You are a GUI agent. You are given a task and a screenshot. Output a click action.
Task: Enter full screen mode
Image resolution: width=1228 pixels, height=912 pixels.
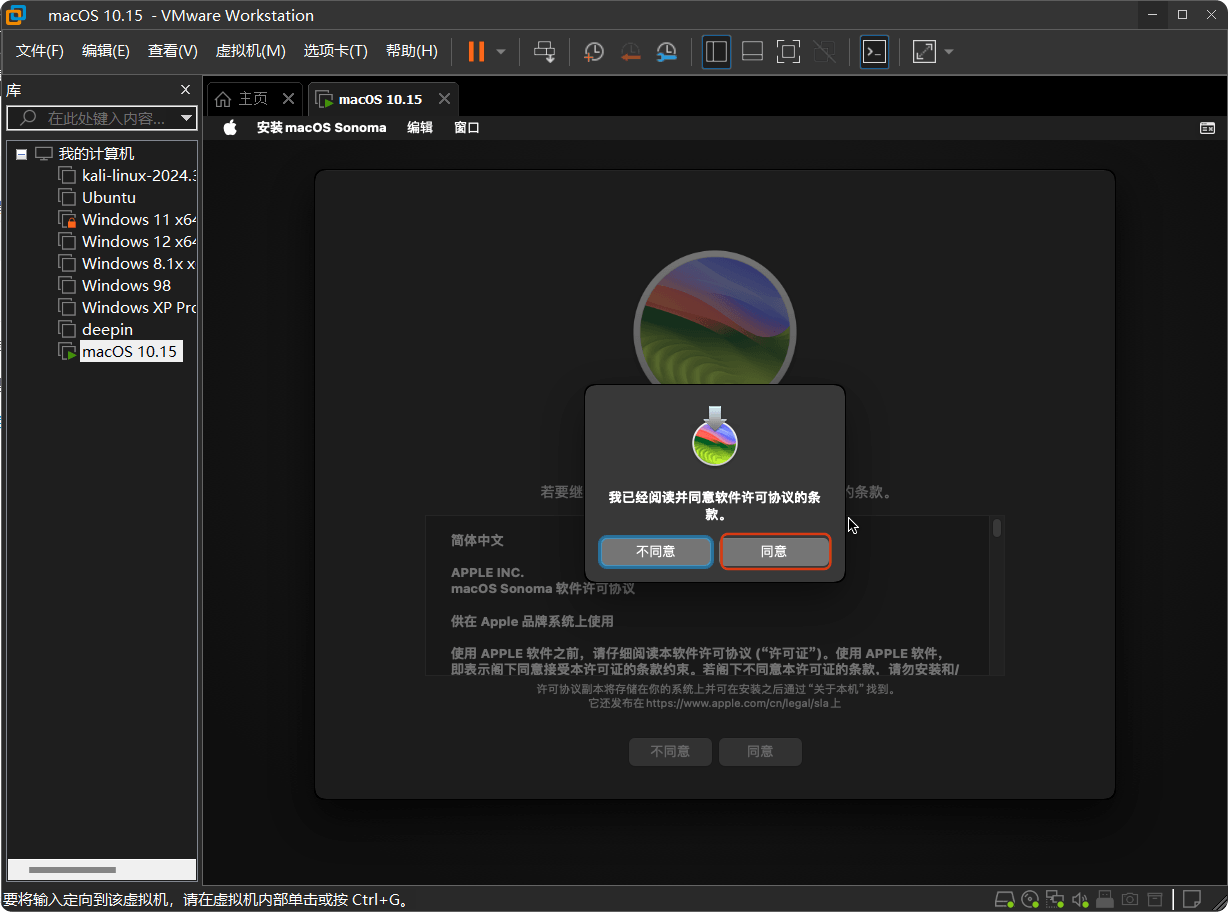point(788,51)
